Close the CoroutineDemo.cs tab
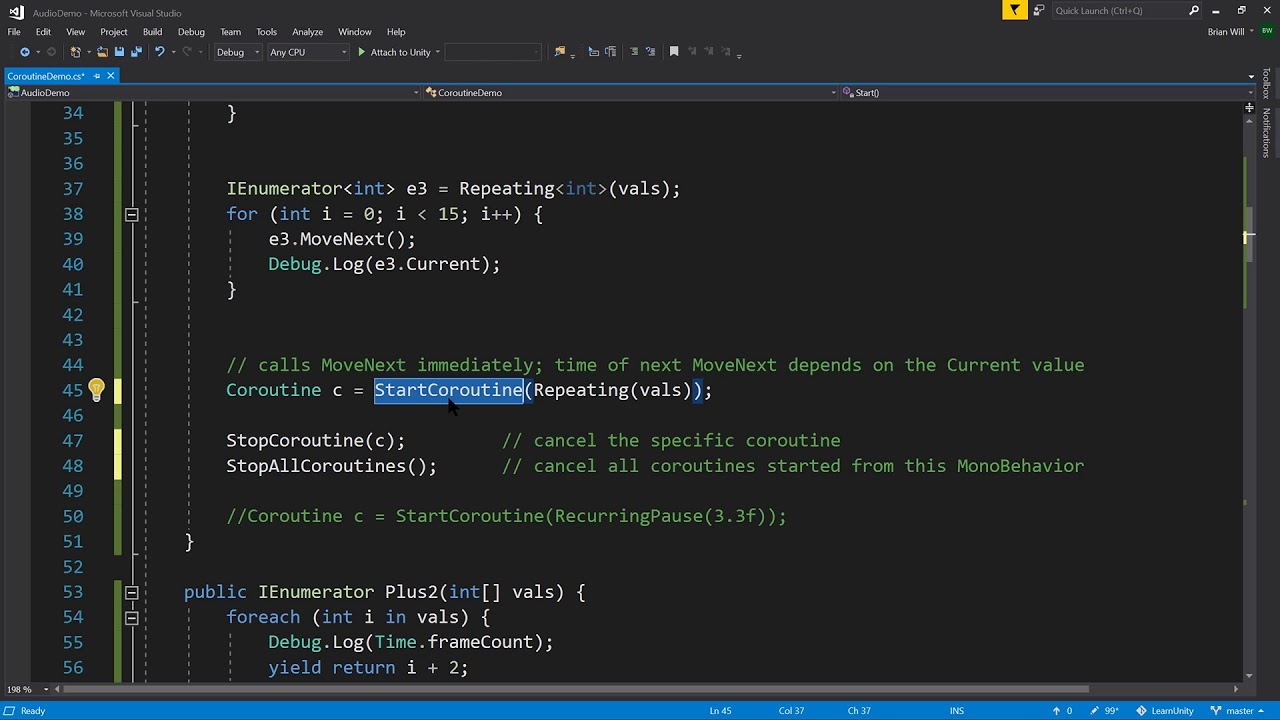The width and height of the screenshot is (1280, 720). coord(111,76)
